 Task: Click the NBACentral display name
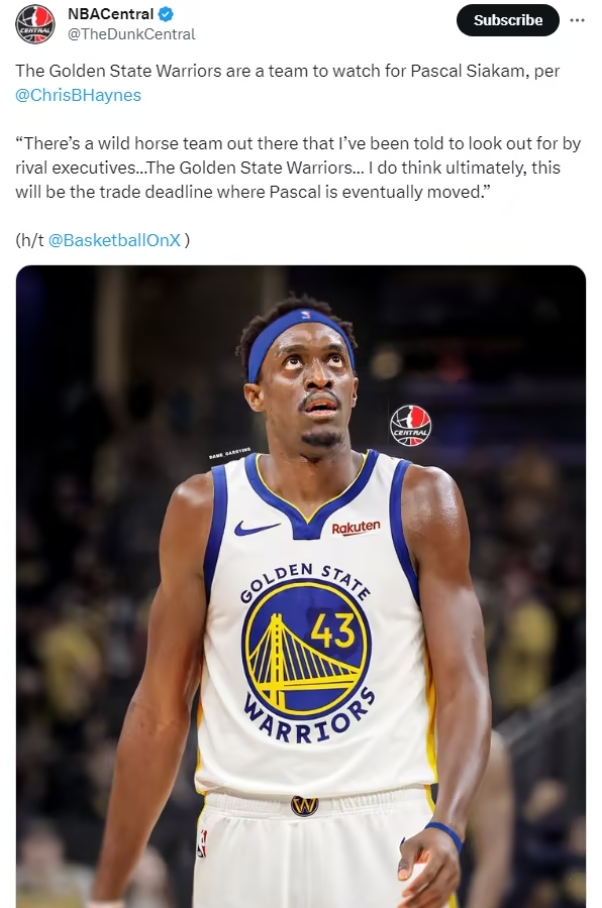coord(111,13)
